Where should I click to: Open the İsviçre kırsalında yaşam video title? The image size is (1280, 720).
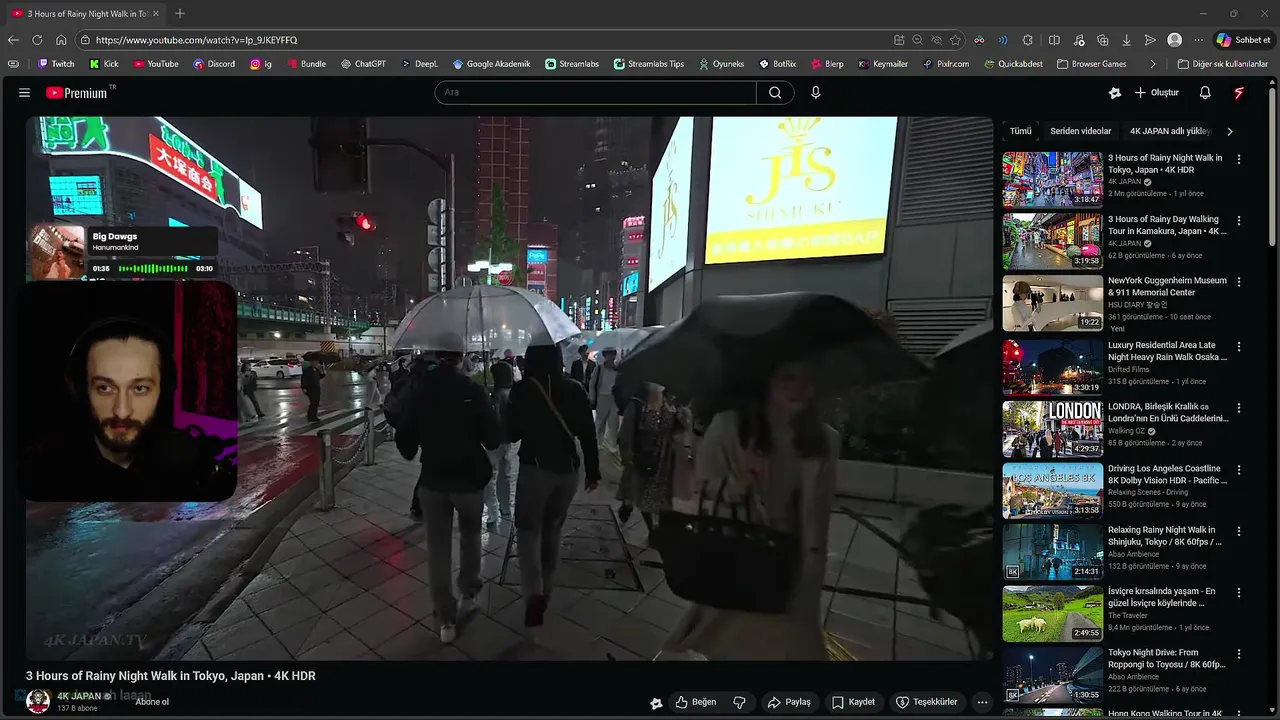click(1162, 597)
